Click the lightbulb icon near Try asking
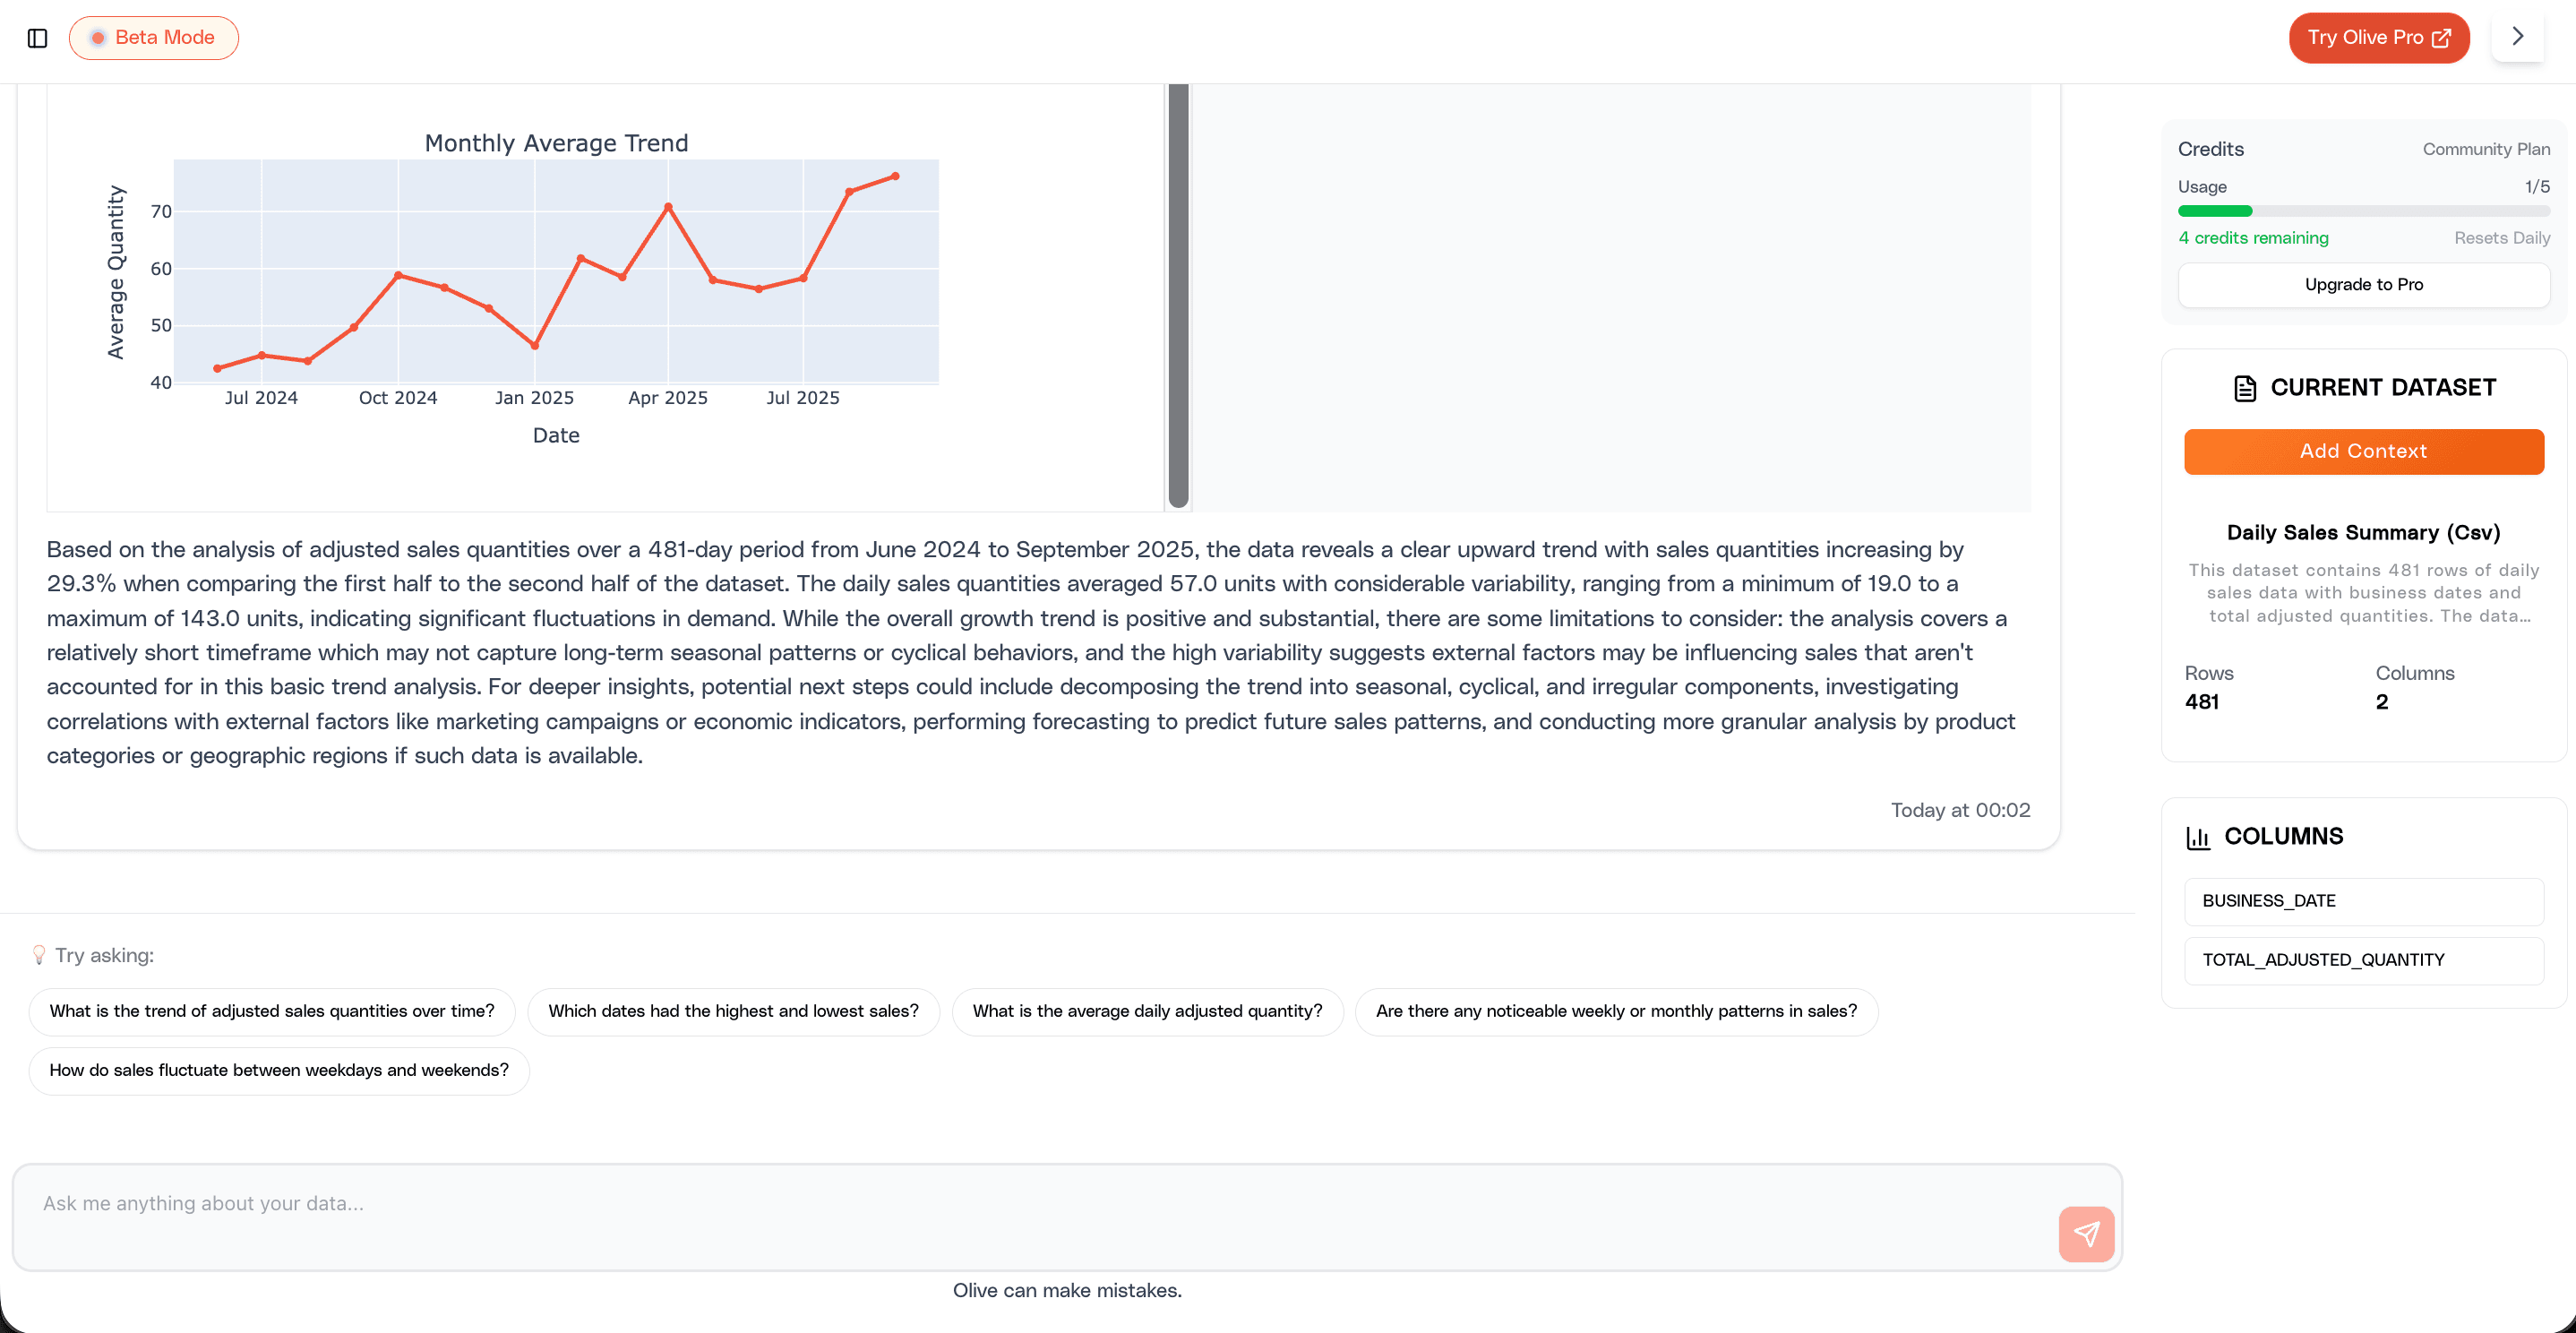The height and width of the screenshot is (1333, 2576). click(39, 955)
